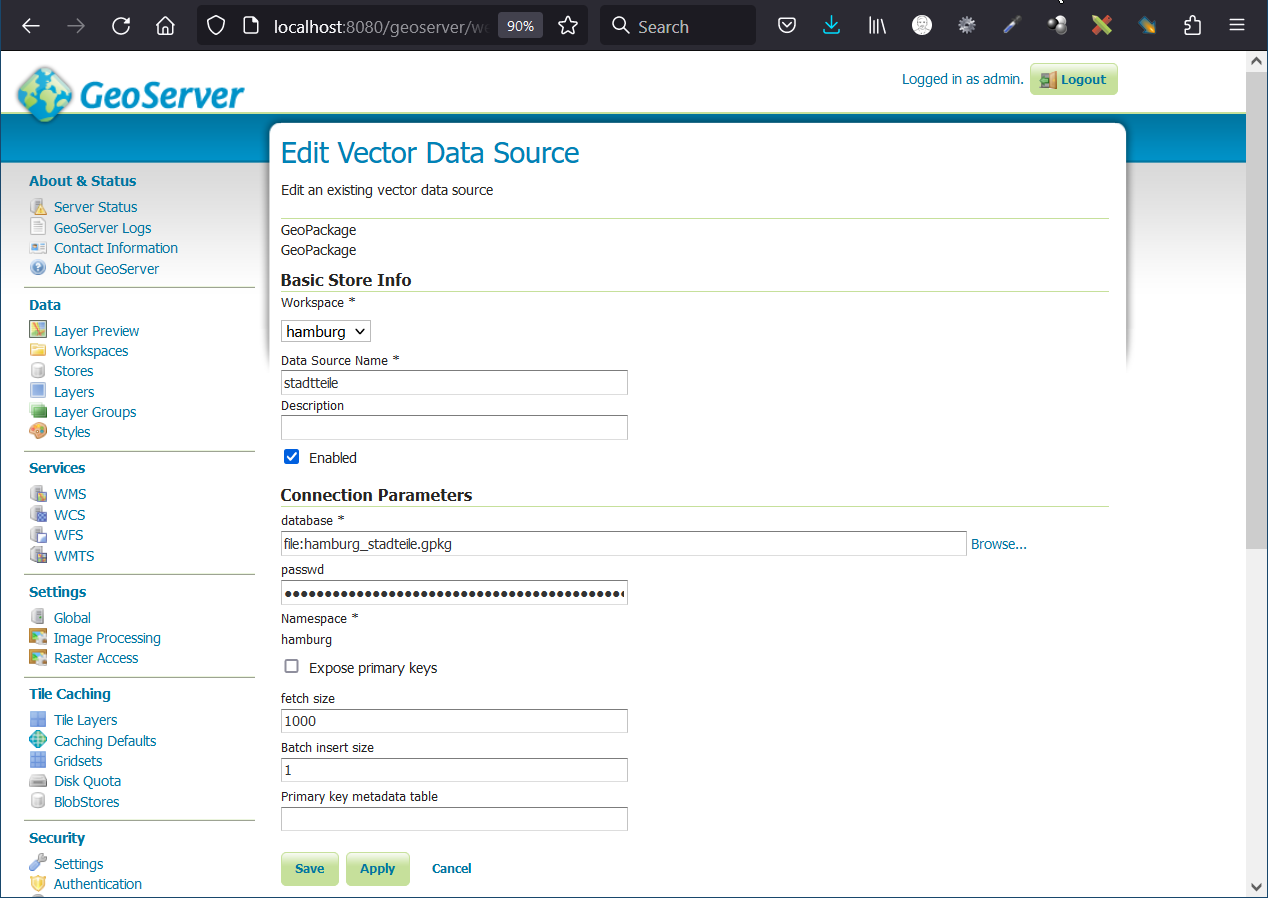Image resolution: width=1268 pixels, height=898 pixels.
Task: Click the About GeoServer help icon
Action: pyautogui.click(x=38, y=268)
